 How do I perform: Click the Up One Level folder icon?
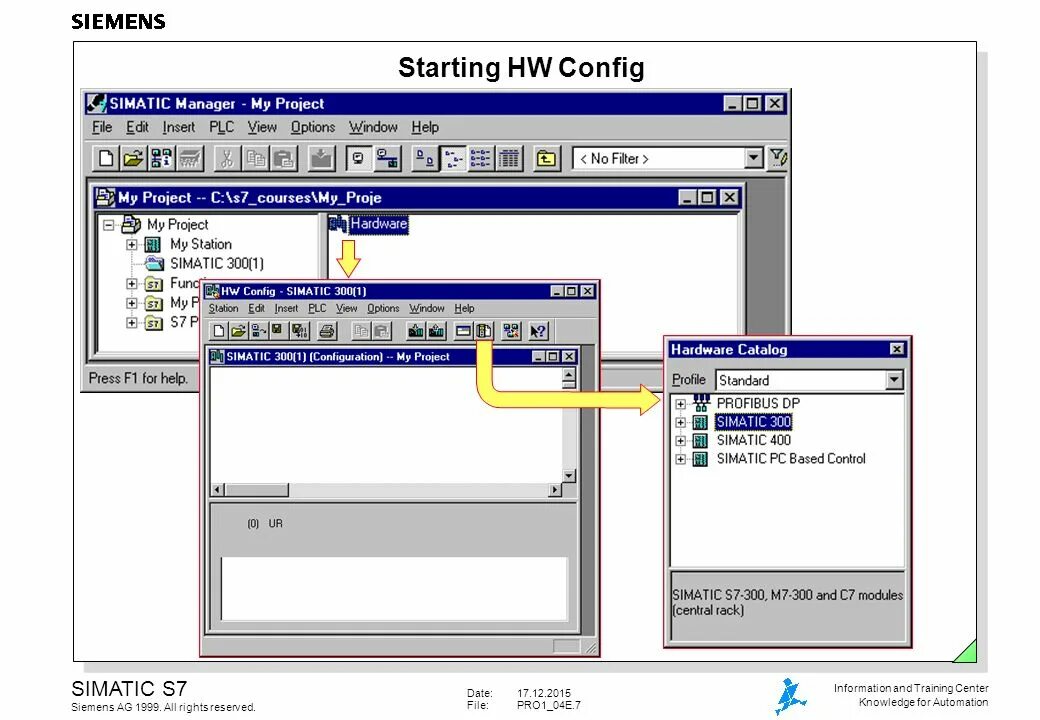(546, 158)
